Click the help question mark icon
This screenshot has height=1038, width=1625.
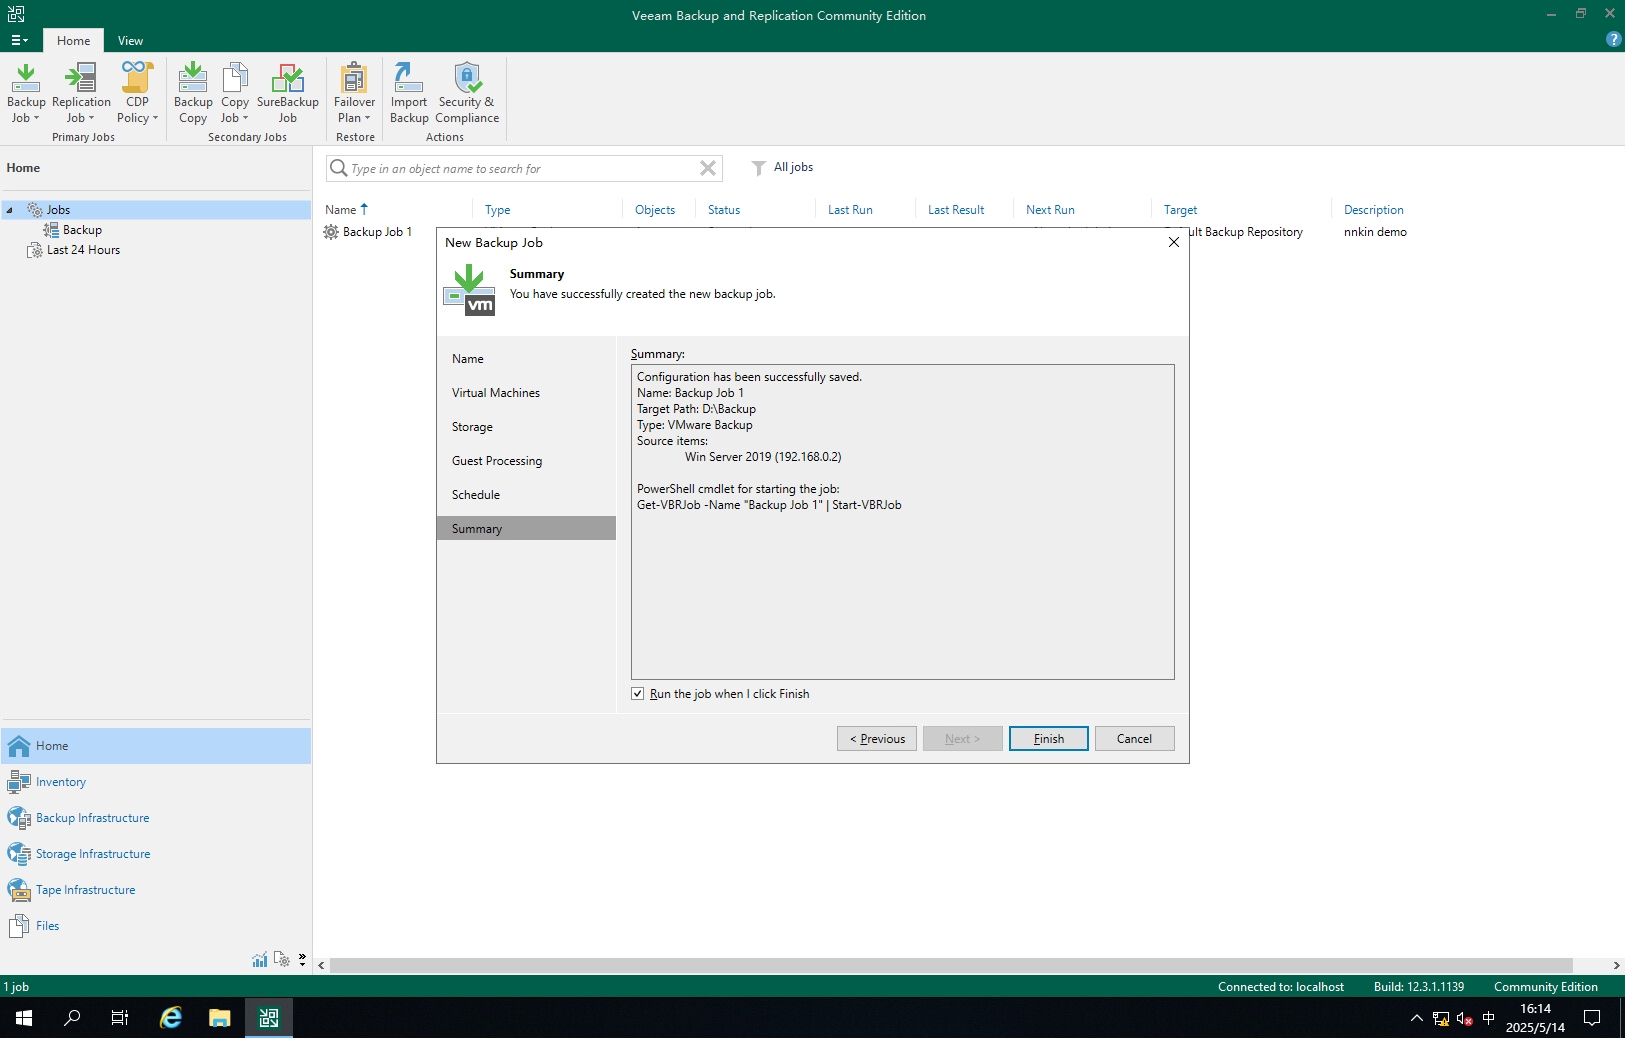point(1613,39)
